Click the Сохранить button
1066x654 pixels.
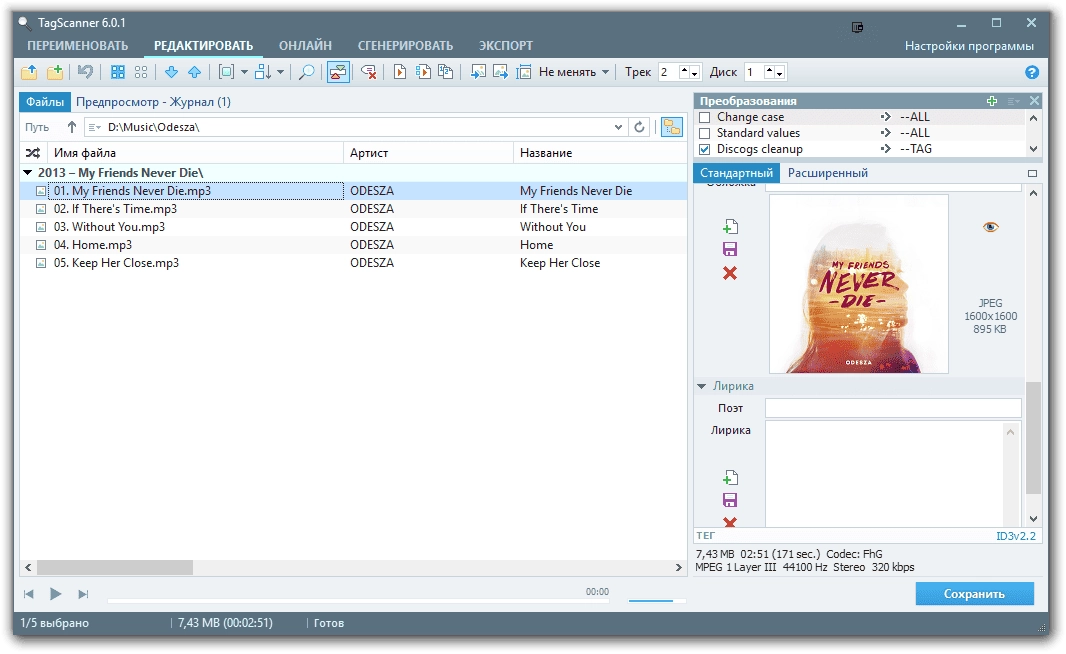[974, 593]
